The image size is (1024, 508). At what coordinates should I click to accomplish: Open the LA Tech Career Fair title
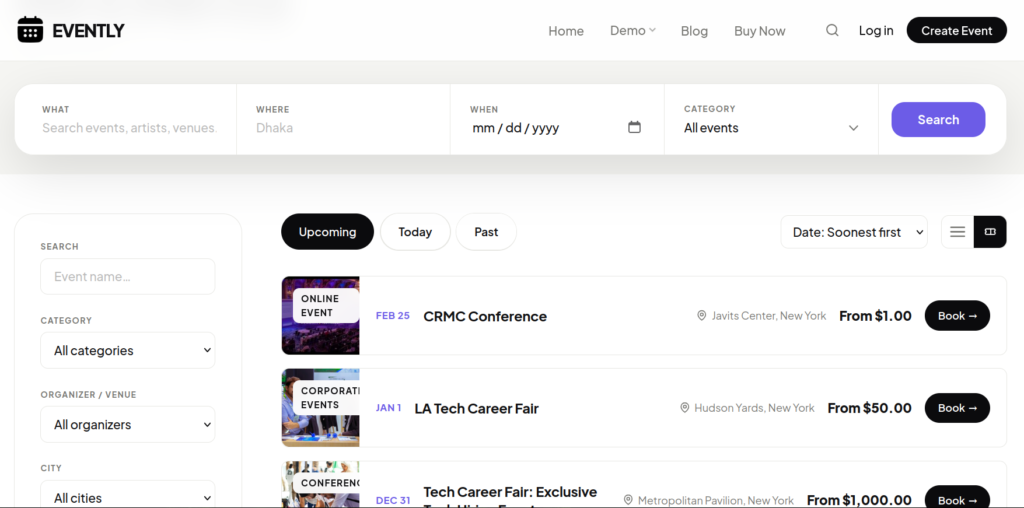(x=477, y=409)
